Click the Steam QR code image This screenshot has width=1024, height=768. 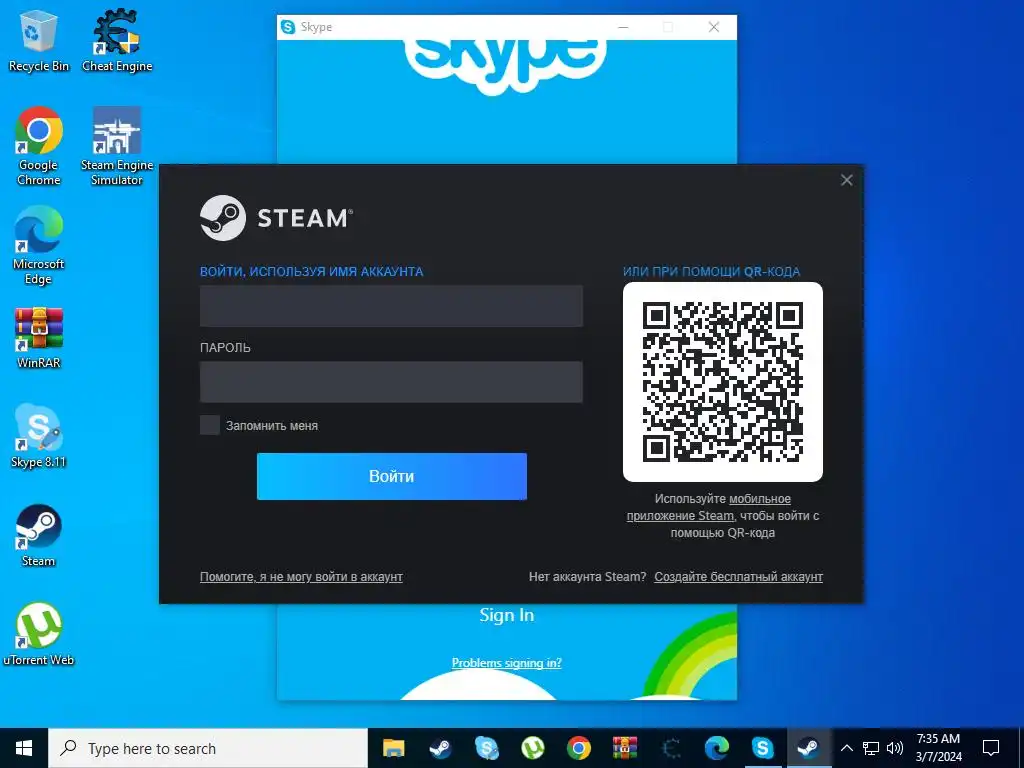click(723, 382)
